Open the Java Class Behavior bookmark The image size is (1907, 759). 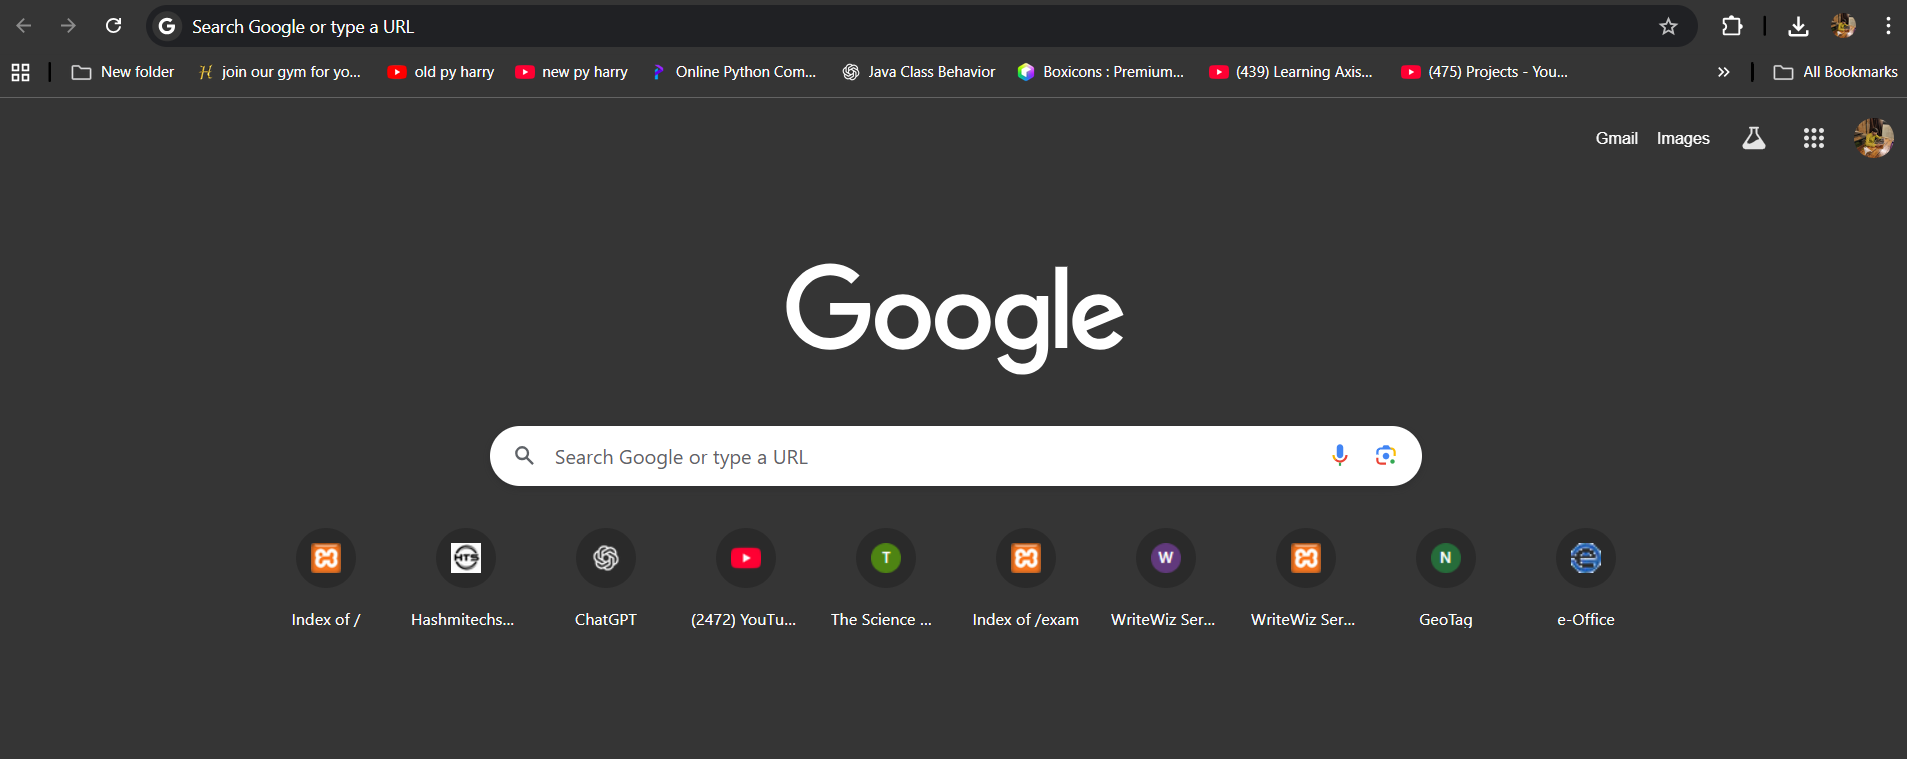919,72
